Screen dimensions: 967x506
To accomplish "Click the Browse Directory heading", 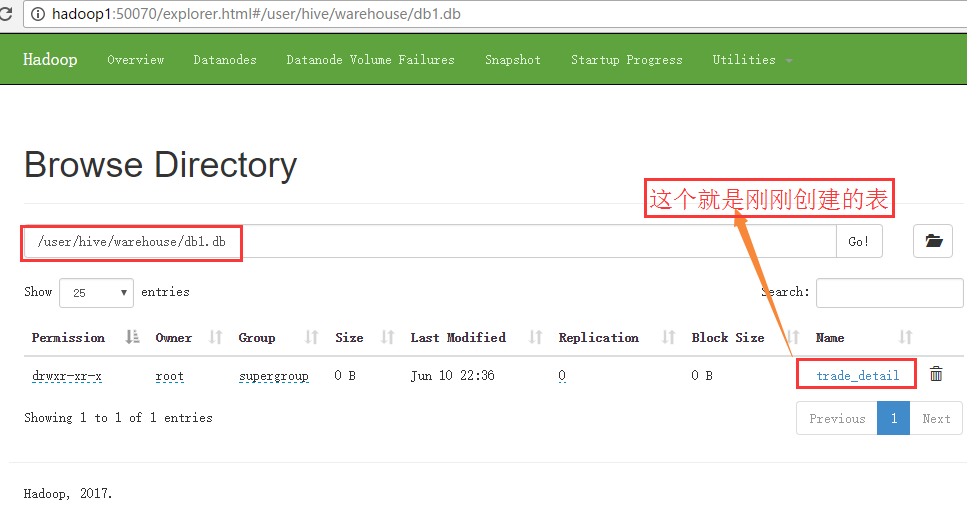I will point(160,165).
